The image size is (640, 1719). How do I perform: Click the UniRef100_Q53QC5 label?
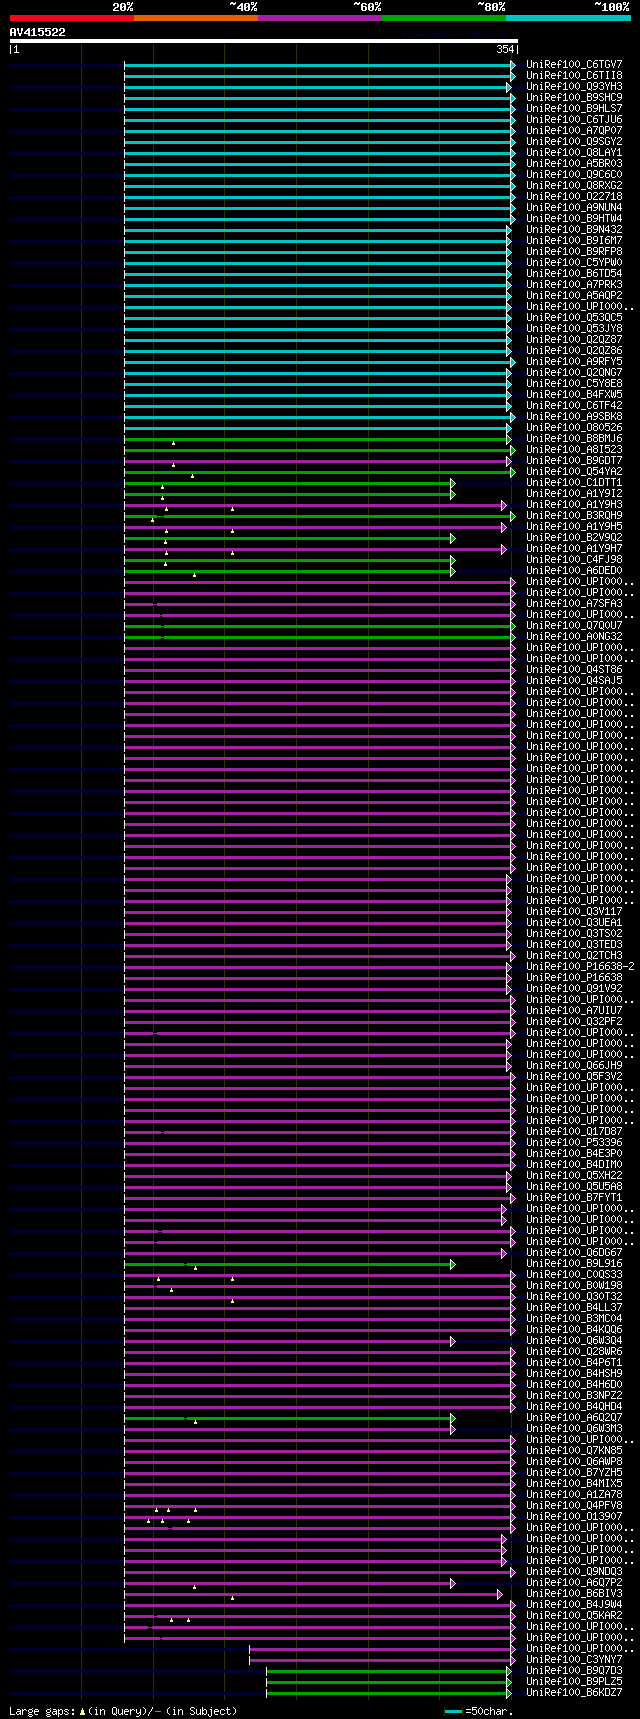click(x=574, y=318)
